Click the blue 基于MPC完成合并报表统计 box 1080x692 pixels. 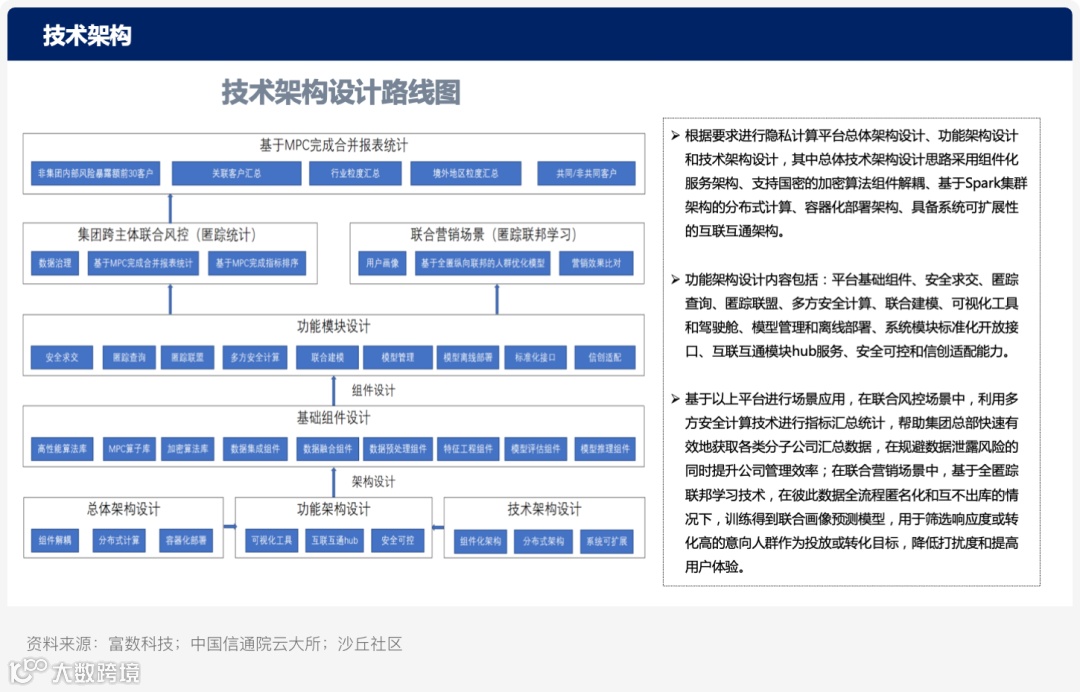143,263
